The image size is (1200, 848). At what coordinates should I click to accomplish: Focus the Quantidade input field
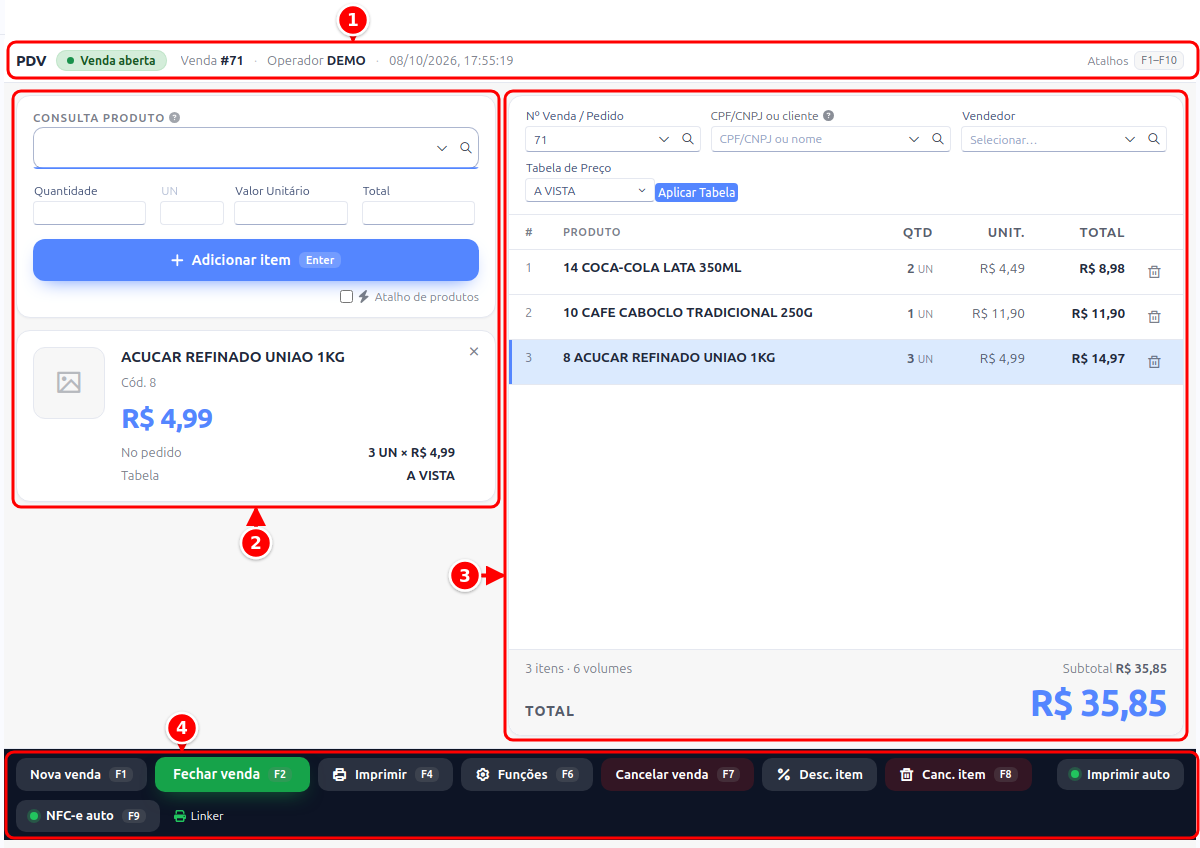click(x=90, y=213)
